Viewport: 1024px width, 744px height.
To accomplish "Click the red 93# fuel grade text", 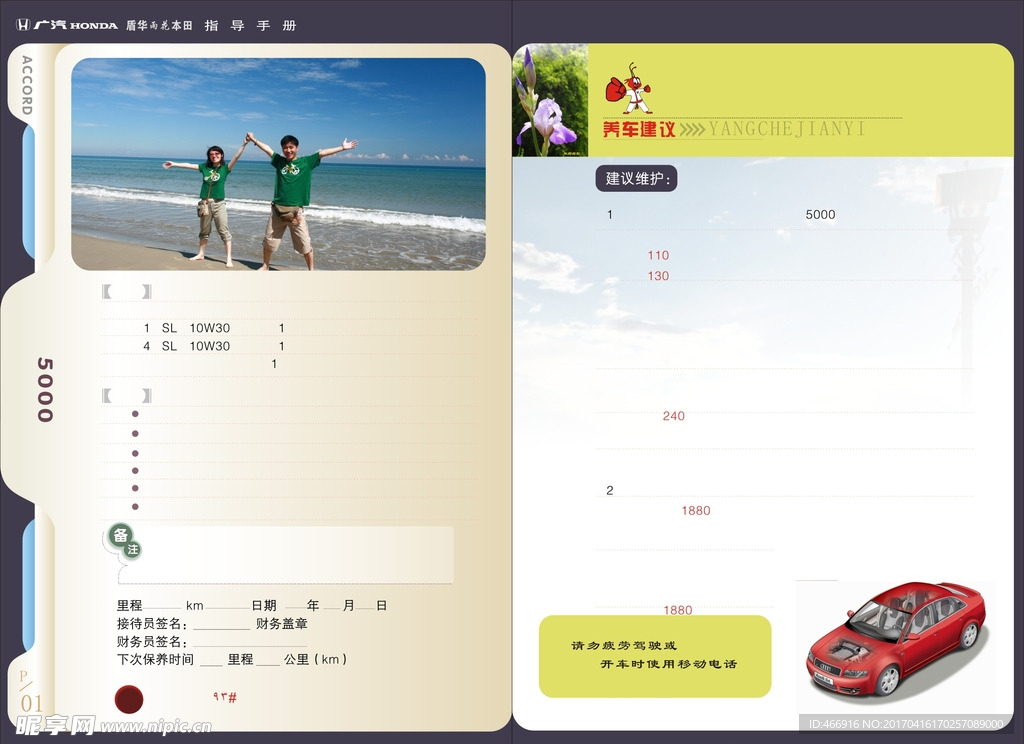I will (225, 697).
